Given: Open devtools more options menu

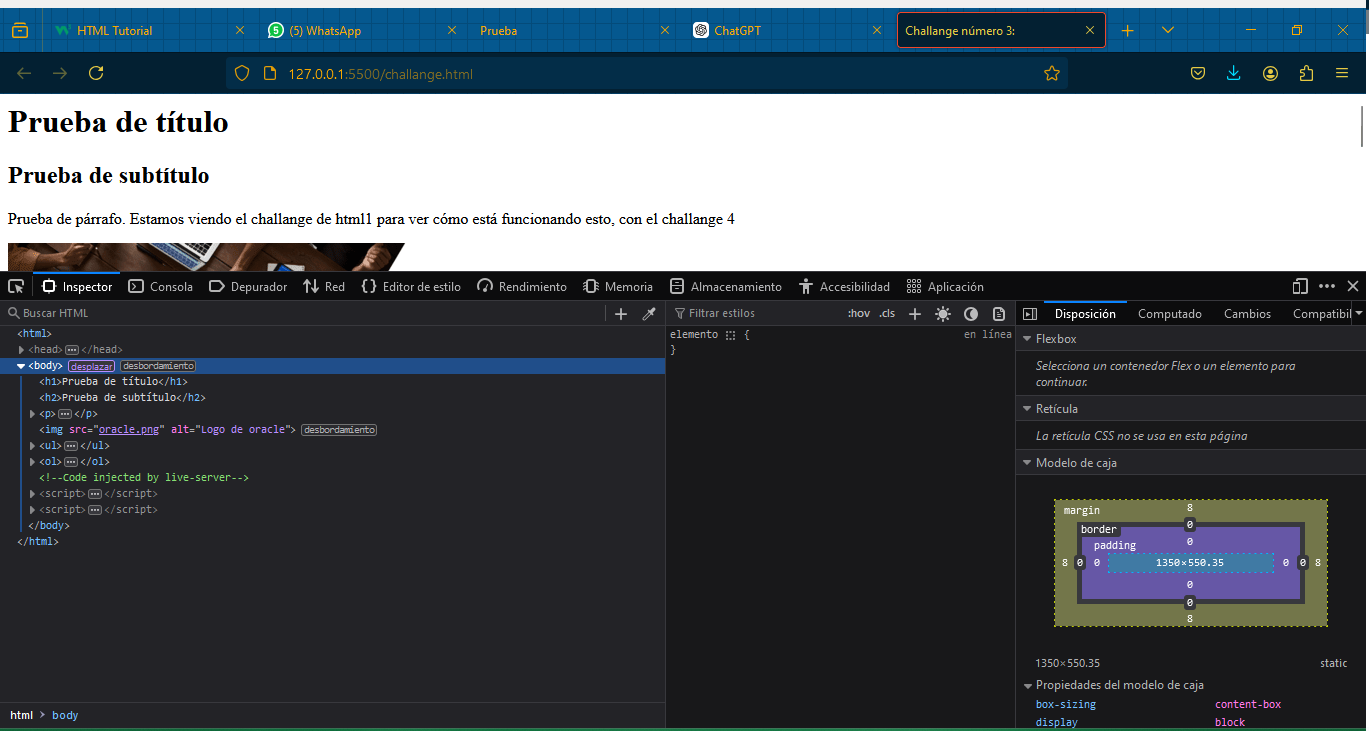Looking at the screenshot, I should [1327, 286].
